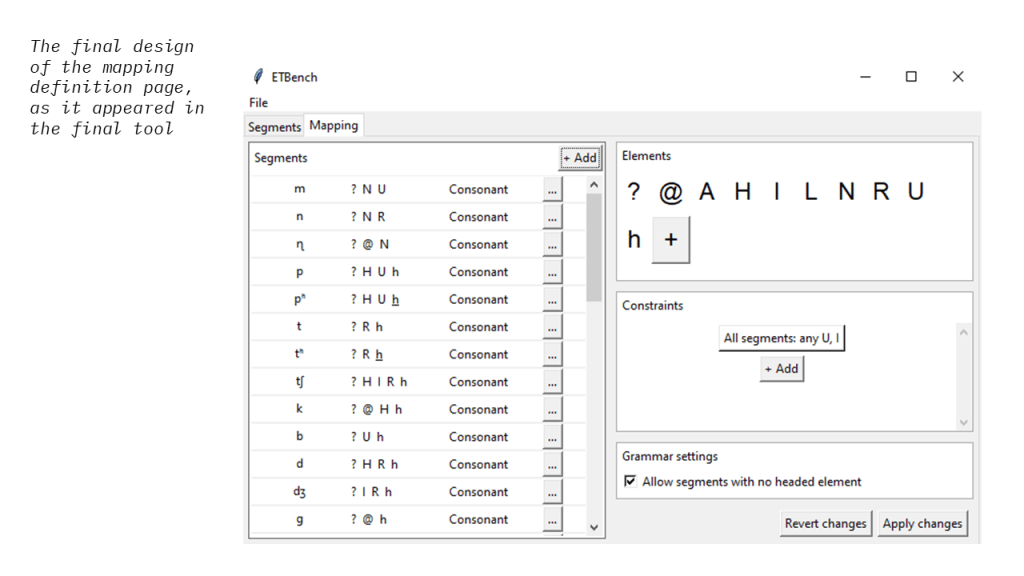Click the @ element symbol

(669, 194)
